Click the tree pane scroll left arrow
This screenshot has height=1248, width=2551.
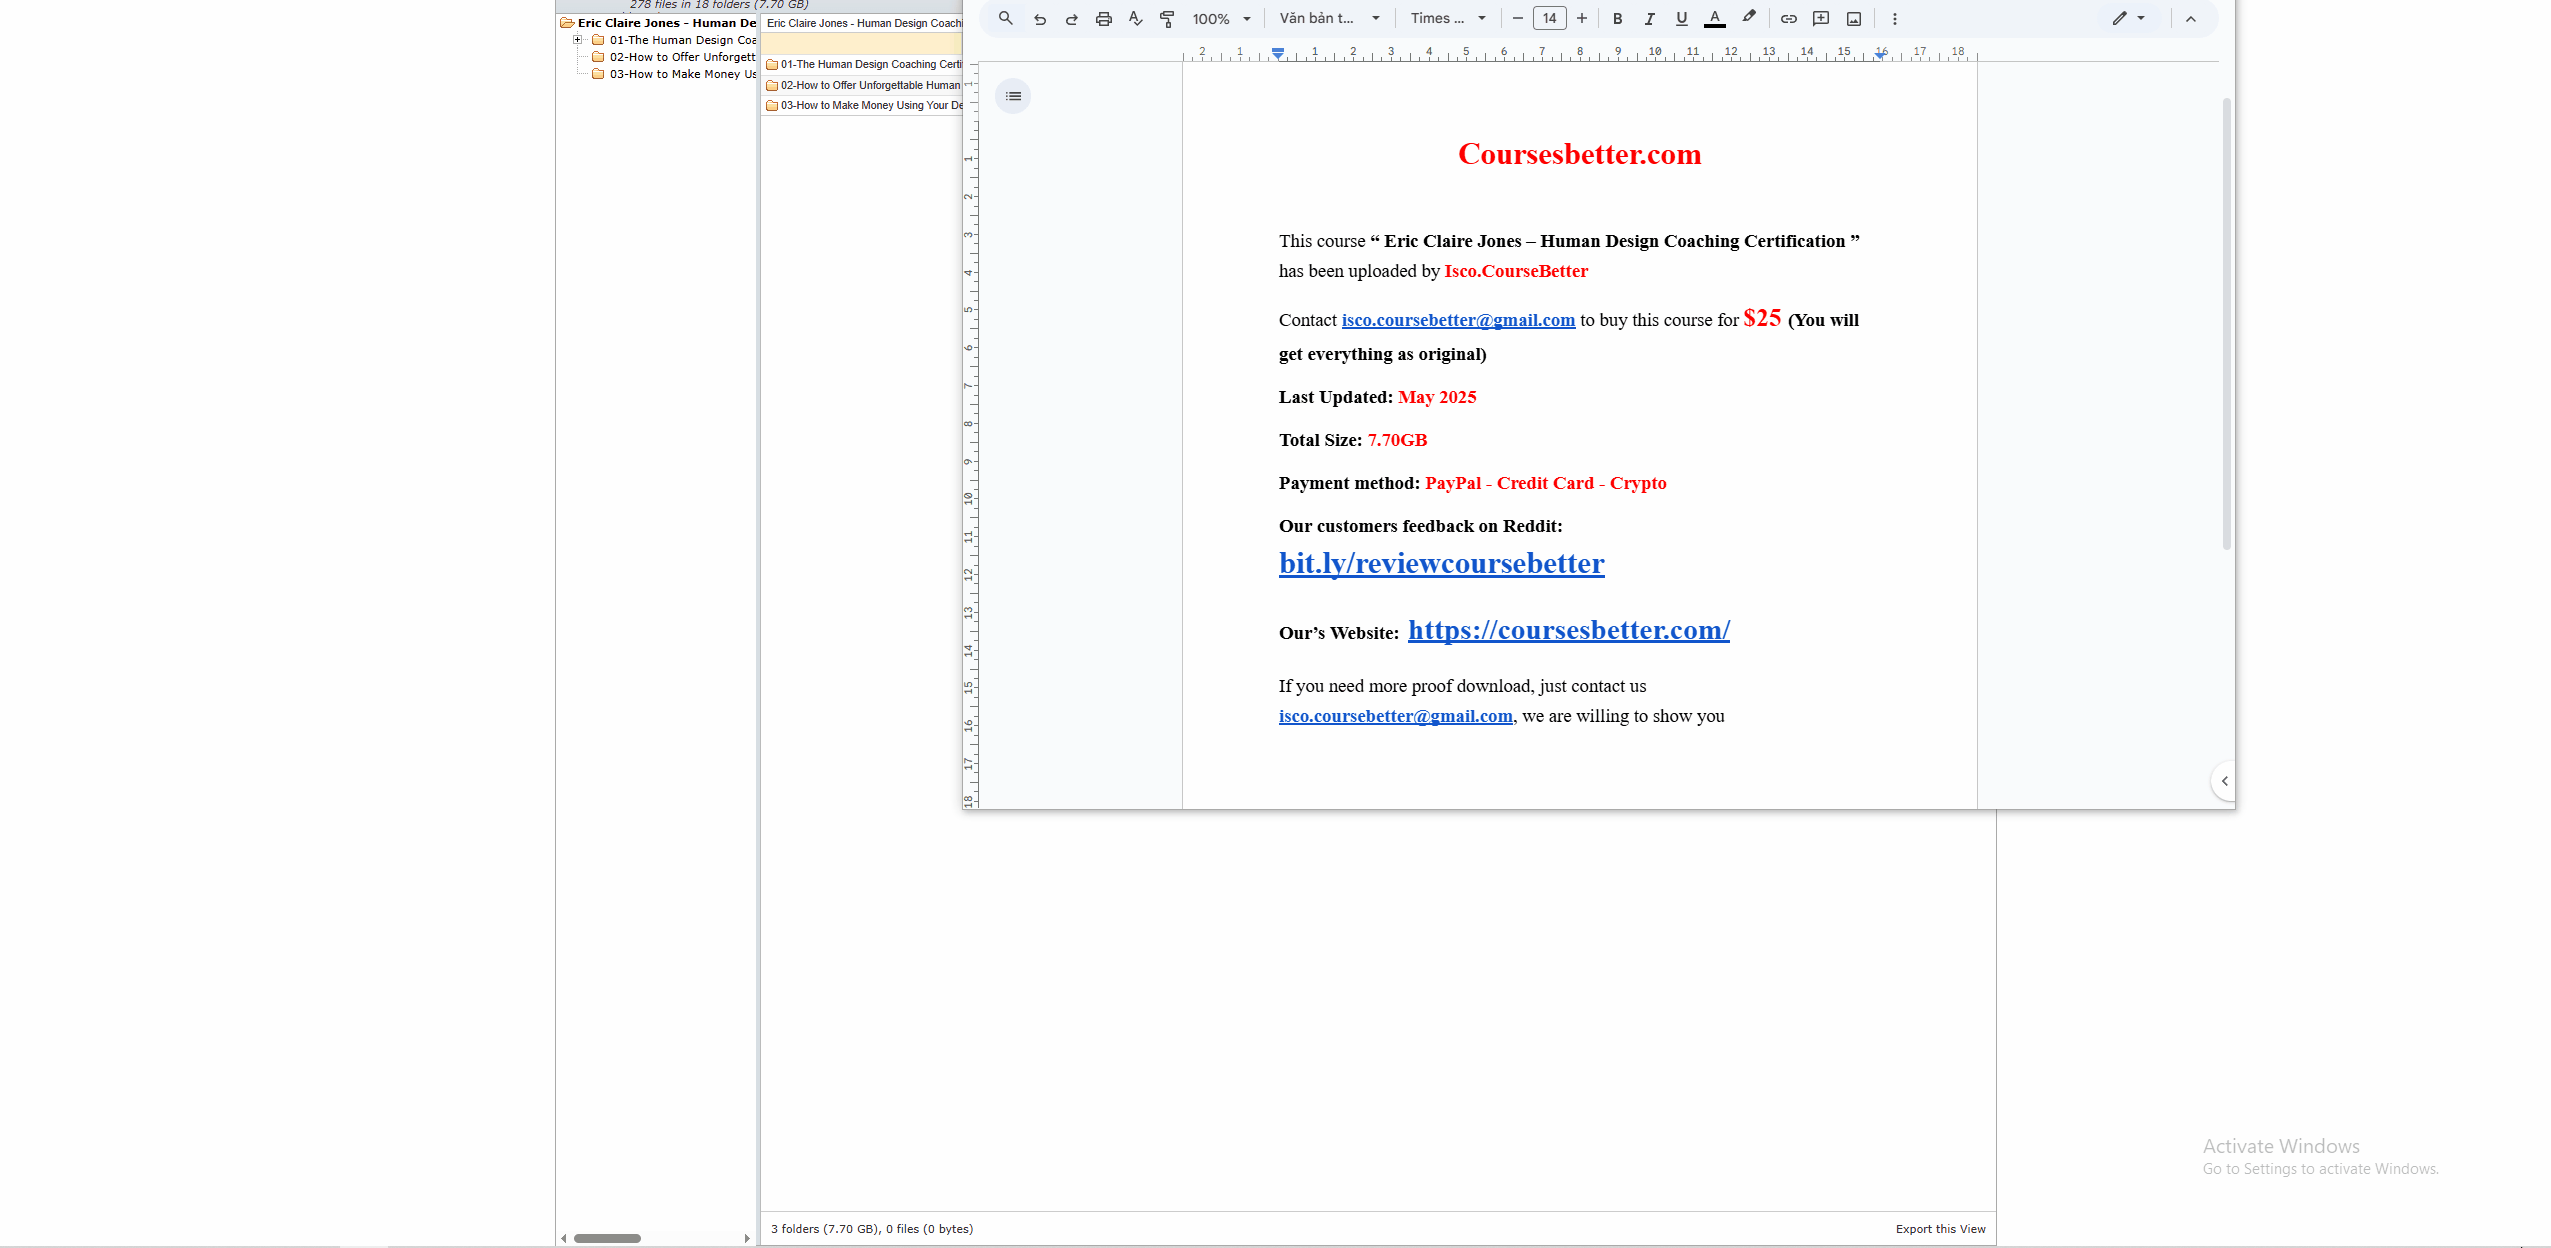[564, 1238]
